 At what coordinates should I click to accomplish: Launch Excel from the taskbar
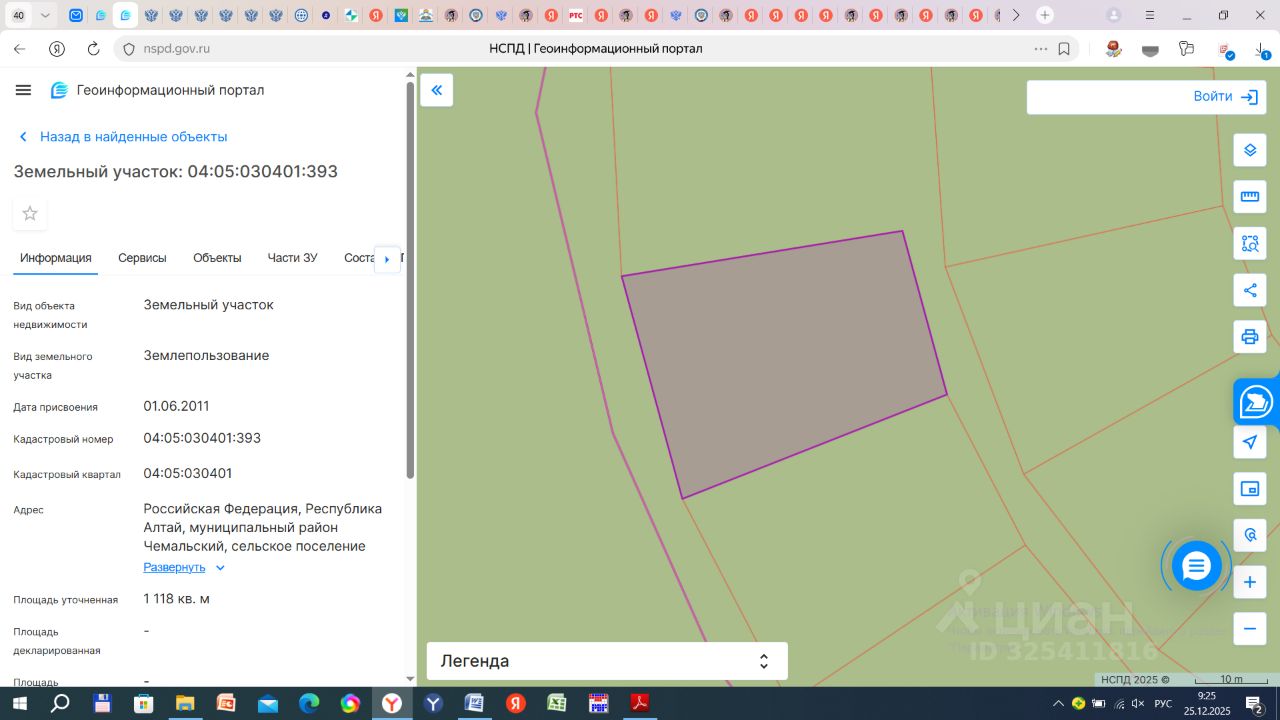(x=557, y=703)
